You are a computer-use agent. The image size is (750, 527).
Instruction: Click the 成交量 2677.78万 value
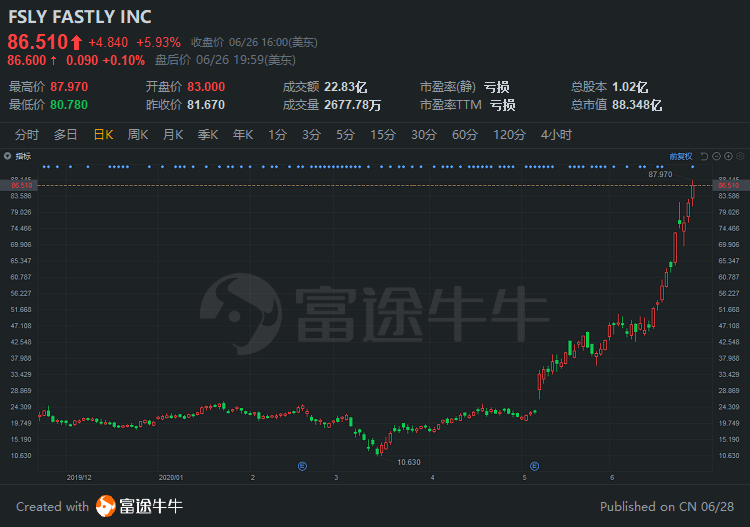(x=353, y=105)
